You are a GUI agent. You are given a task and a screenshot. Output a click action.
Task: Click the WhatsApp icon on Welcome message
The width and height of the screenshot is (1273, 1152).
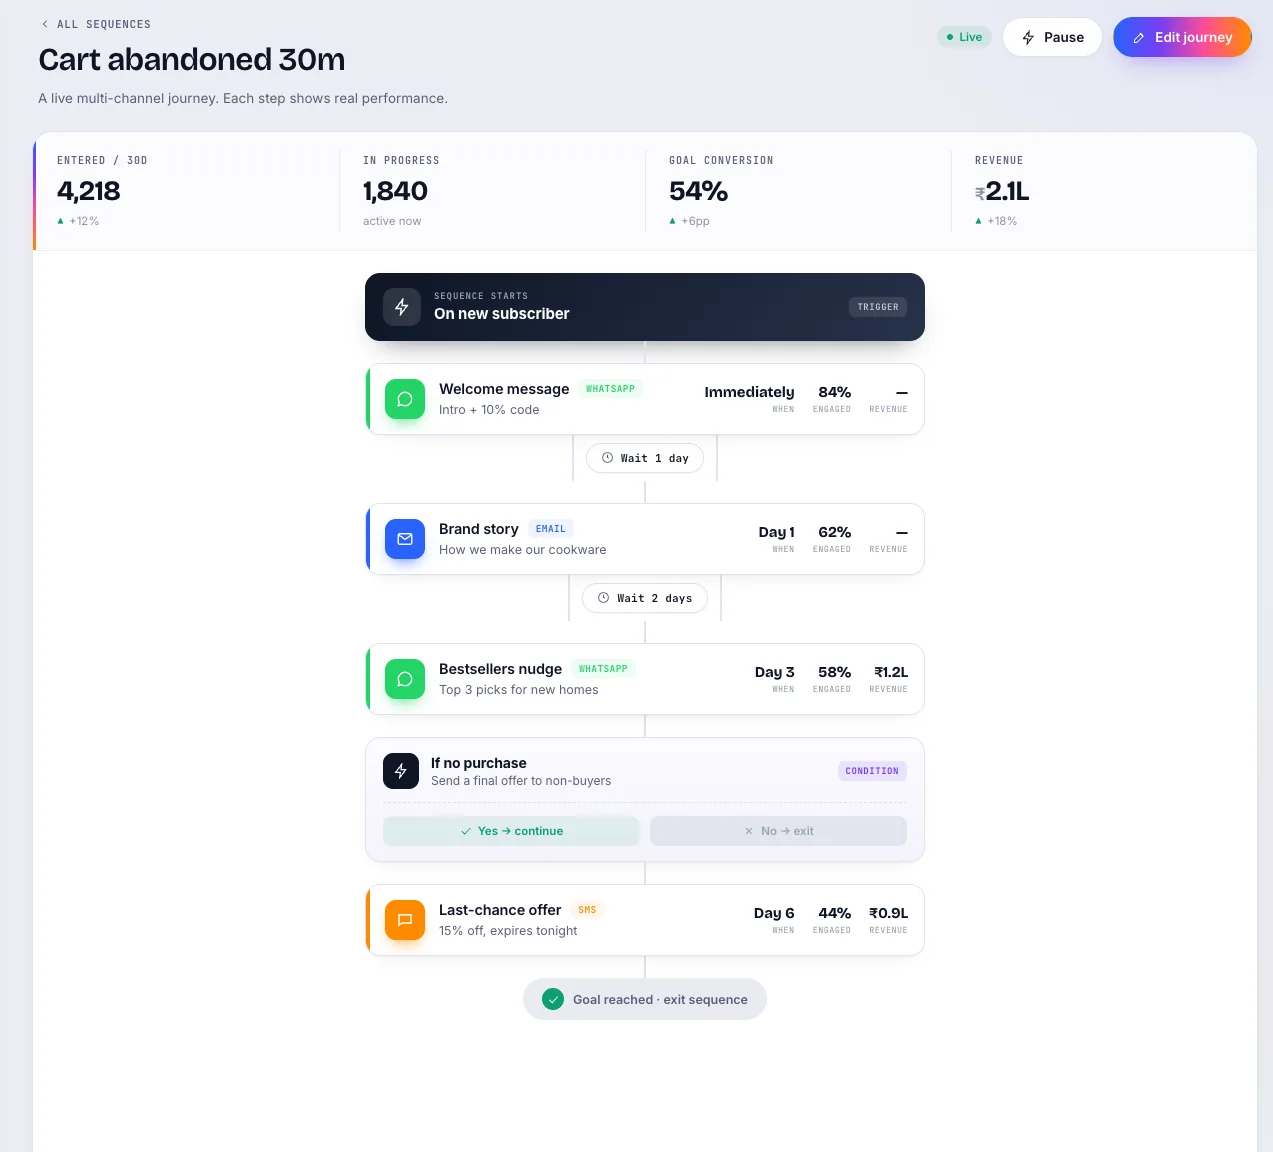pyautogui.click(x=405, y=399)
